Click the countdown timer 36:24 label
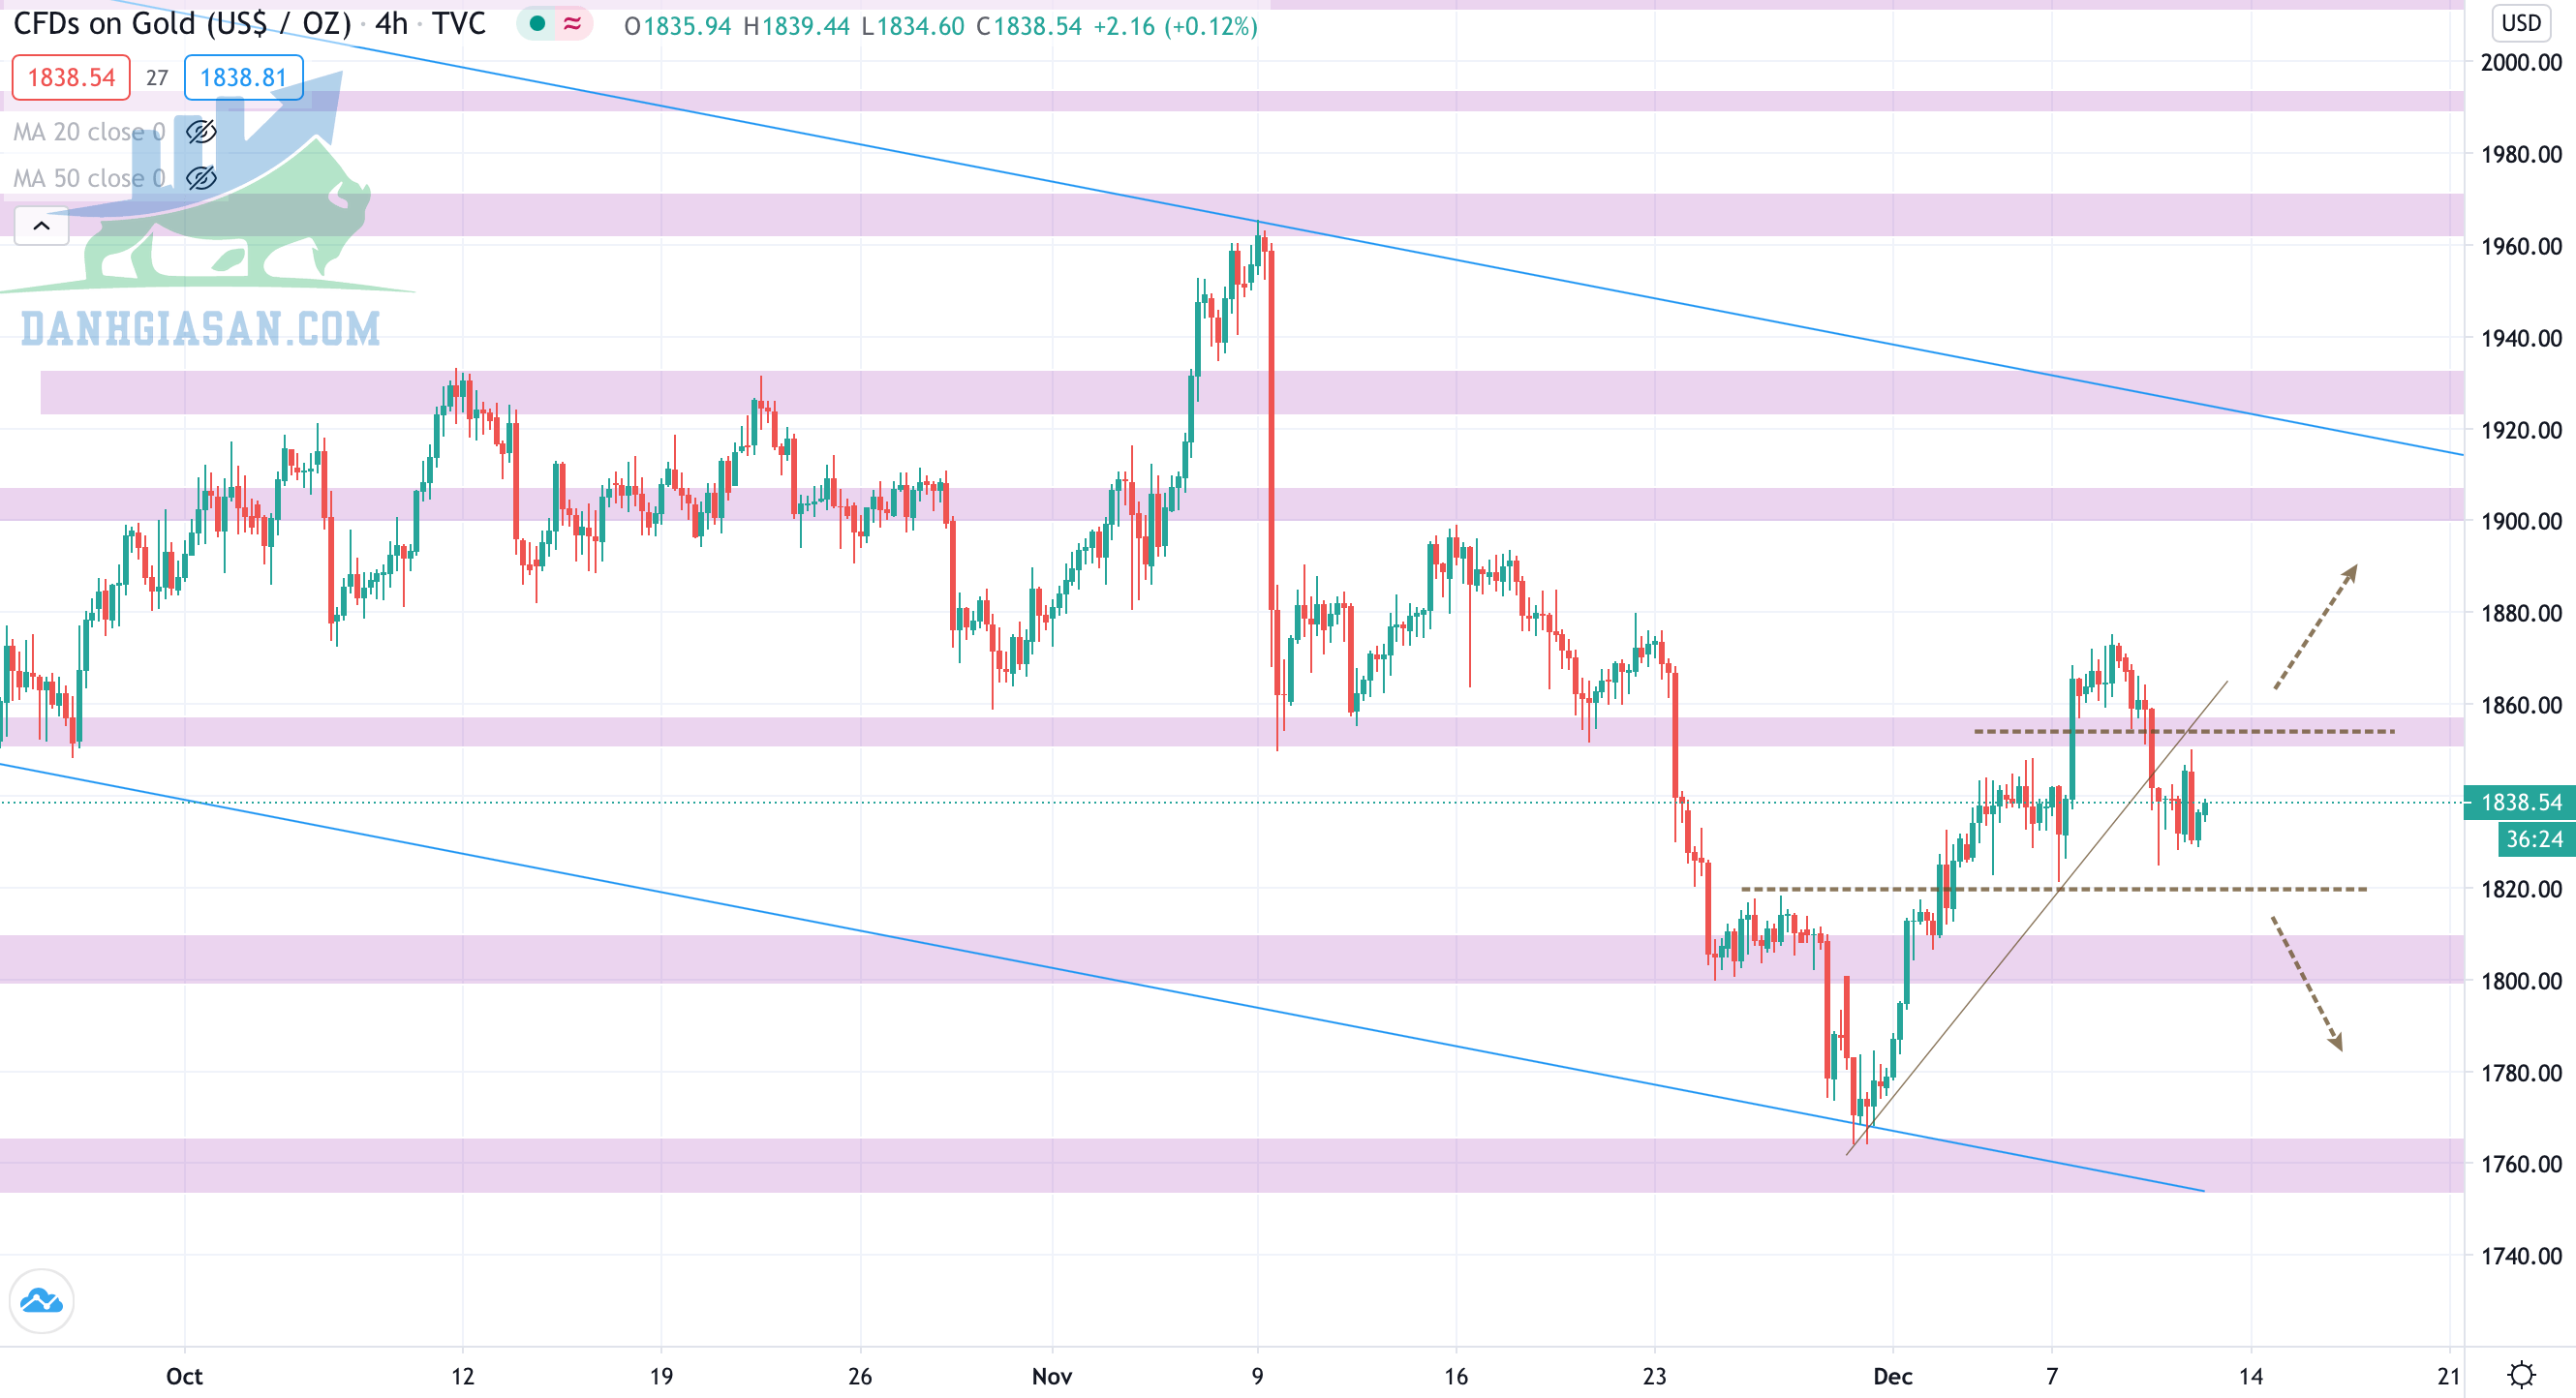The height and width of the screenshot is (1398, 2576). click(2536, 839)
